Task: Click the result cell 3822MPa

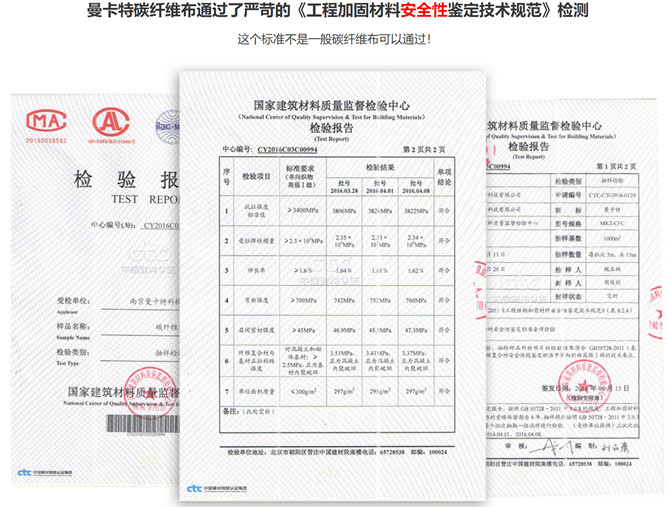Action: [x=416, y=211]
